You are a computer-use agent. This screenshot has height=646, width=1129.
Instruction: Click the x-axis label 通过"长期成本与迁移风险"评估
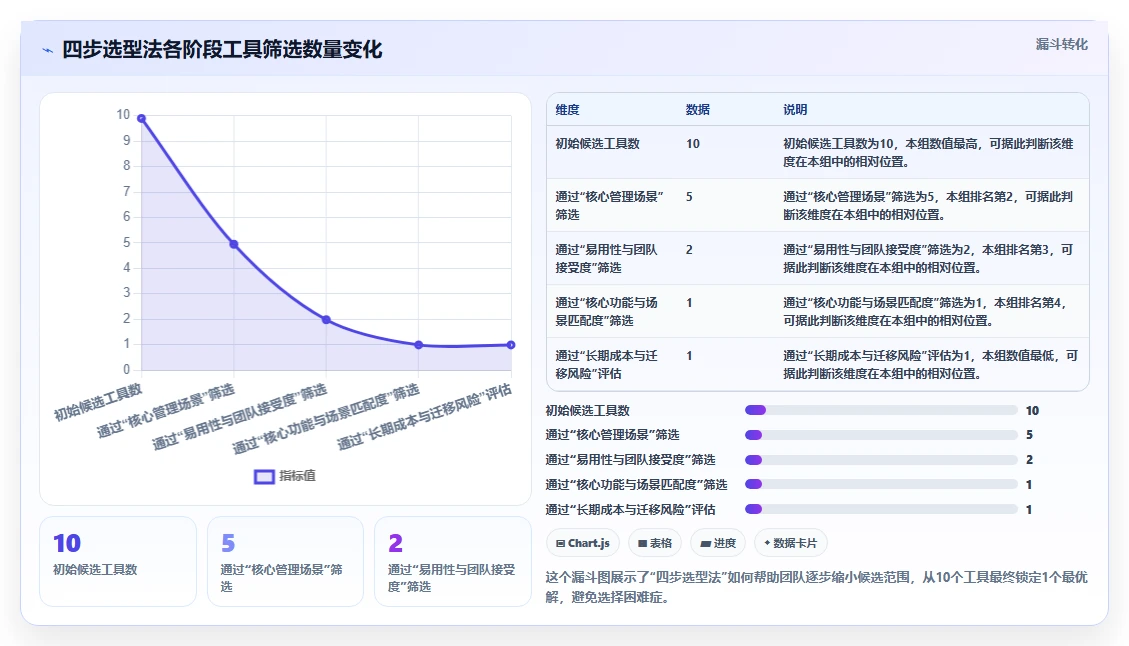point(424,417)
